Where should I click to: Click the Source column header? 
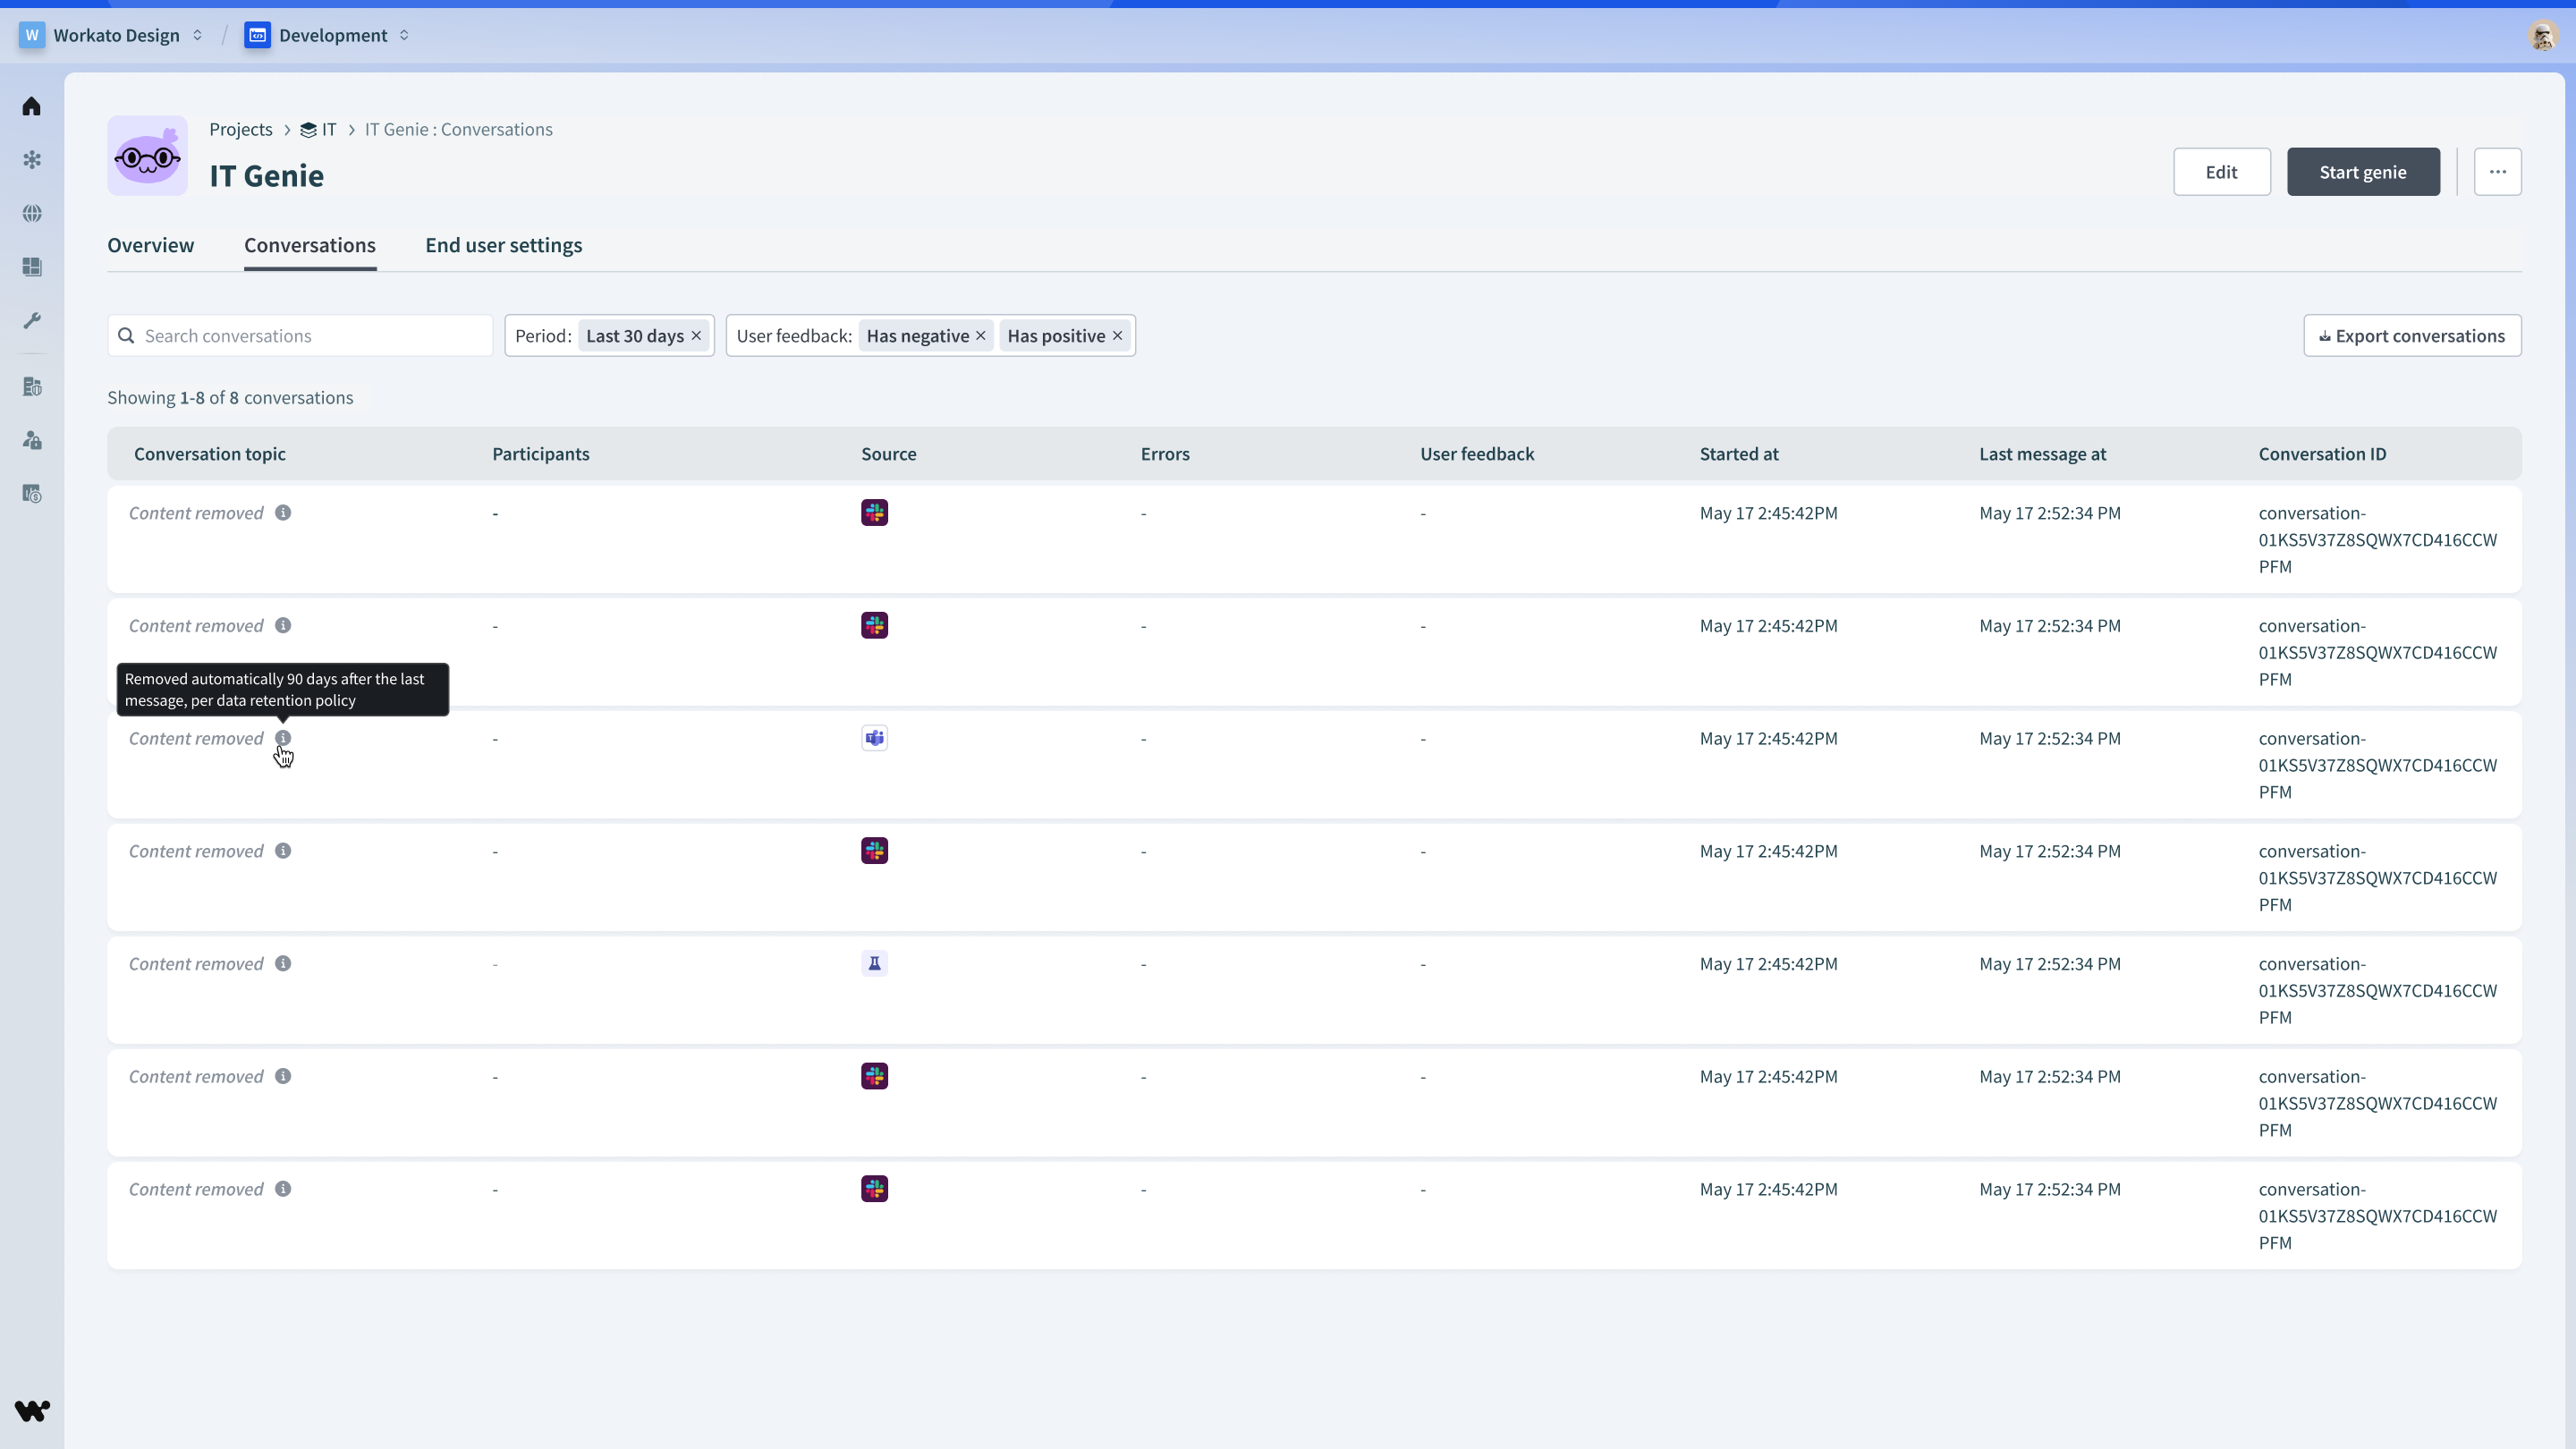(x=889, y=454)
